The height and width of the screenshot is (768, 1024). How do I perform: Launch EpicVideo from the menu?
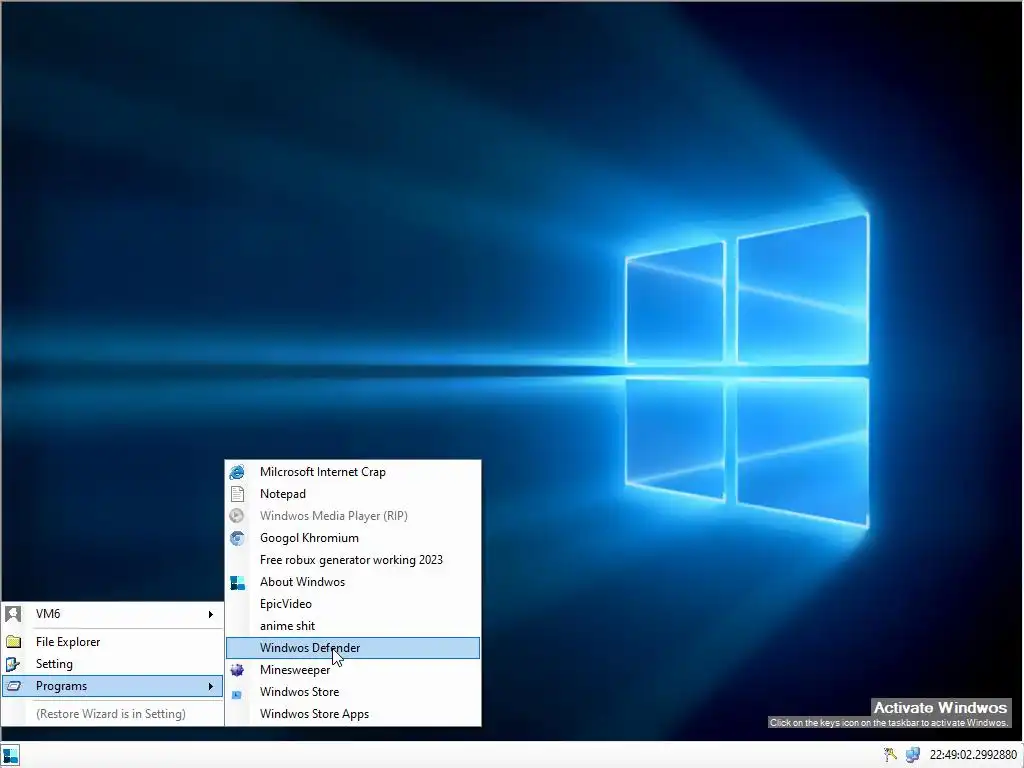click(x=353, y=604)
